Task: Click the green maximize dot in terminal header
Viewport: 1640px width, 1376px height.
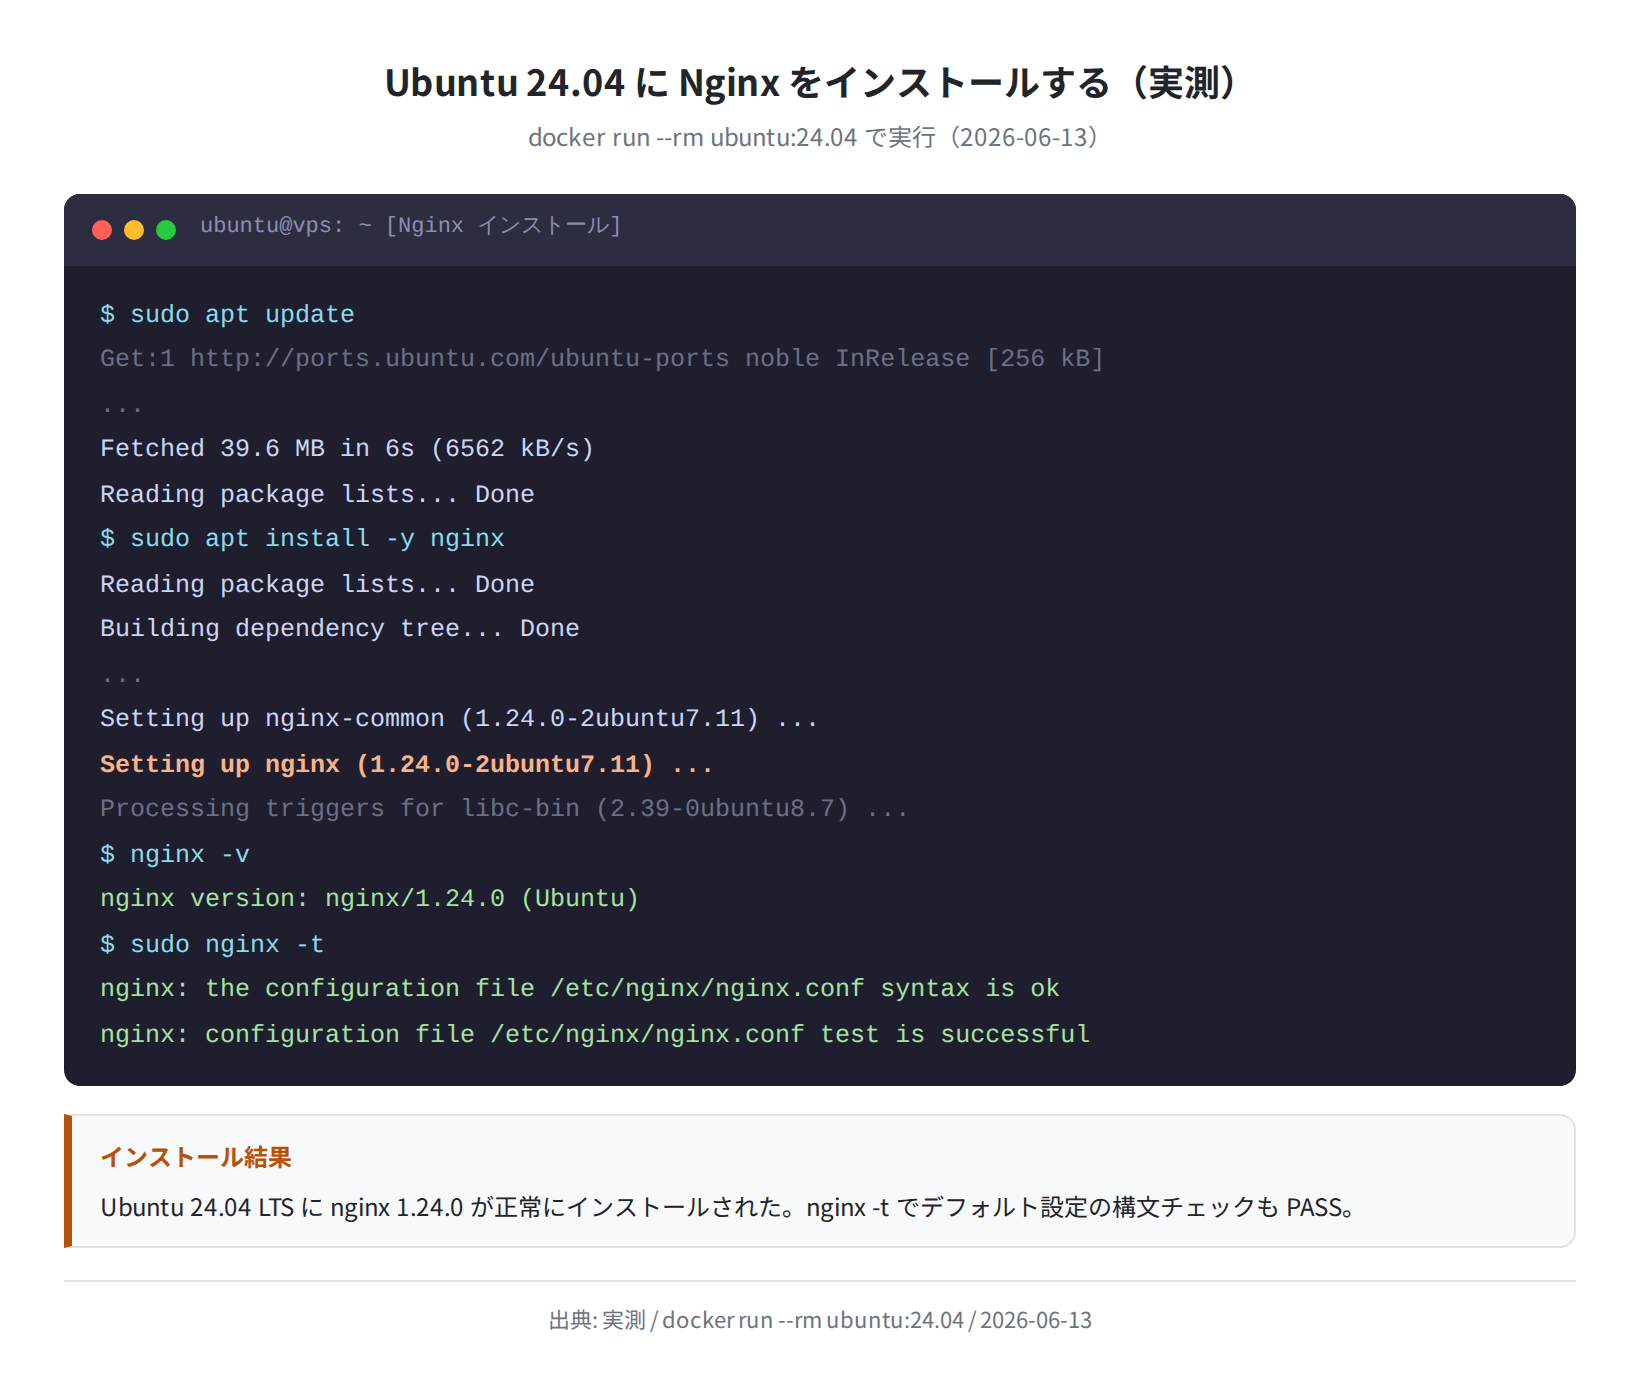Action: pyautogui.click(x=166, y=230)
